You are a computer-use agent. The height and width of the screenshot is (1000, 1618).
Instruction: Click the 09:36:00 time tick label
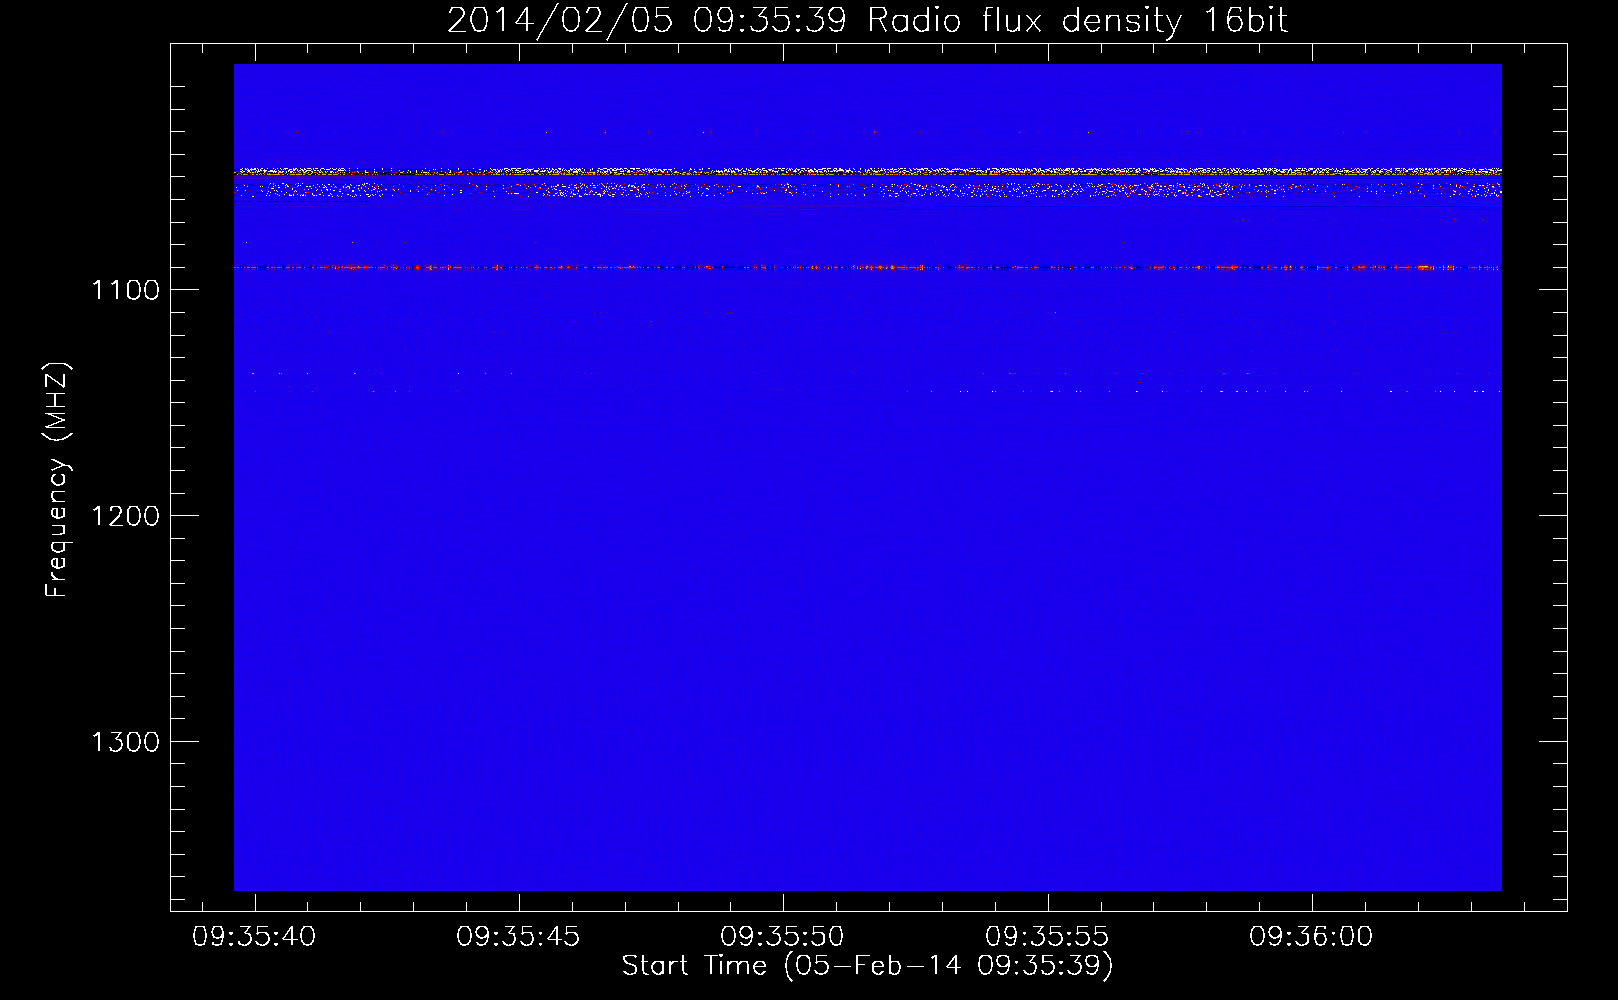pos(1311,937)
